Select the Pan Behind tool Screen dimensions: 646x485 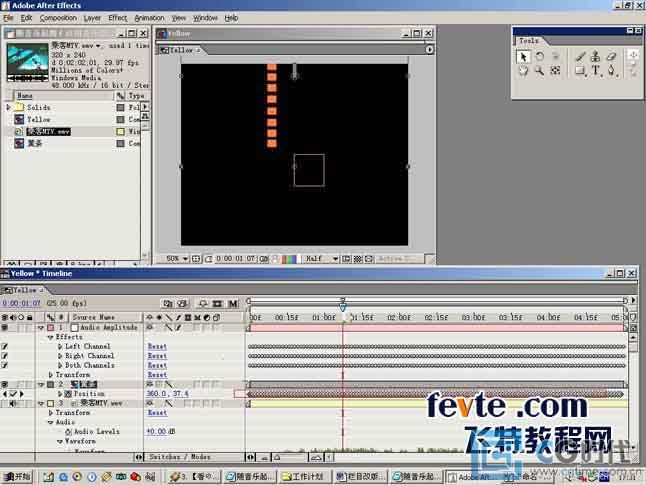point(555,71)
